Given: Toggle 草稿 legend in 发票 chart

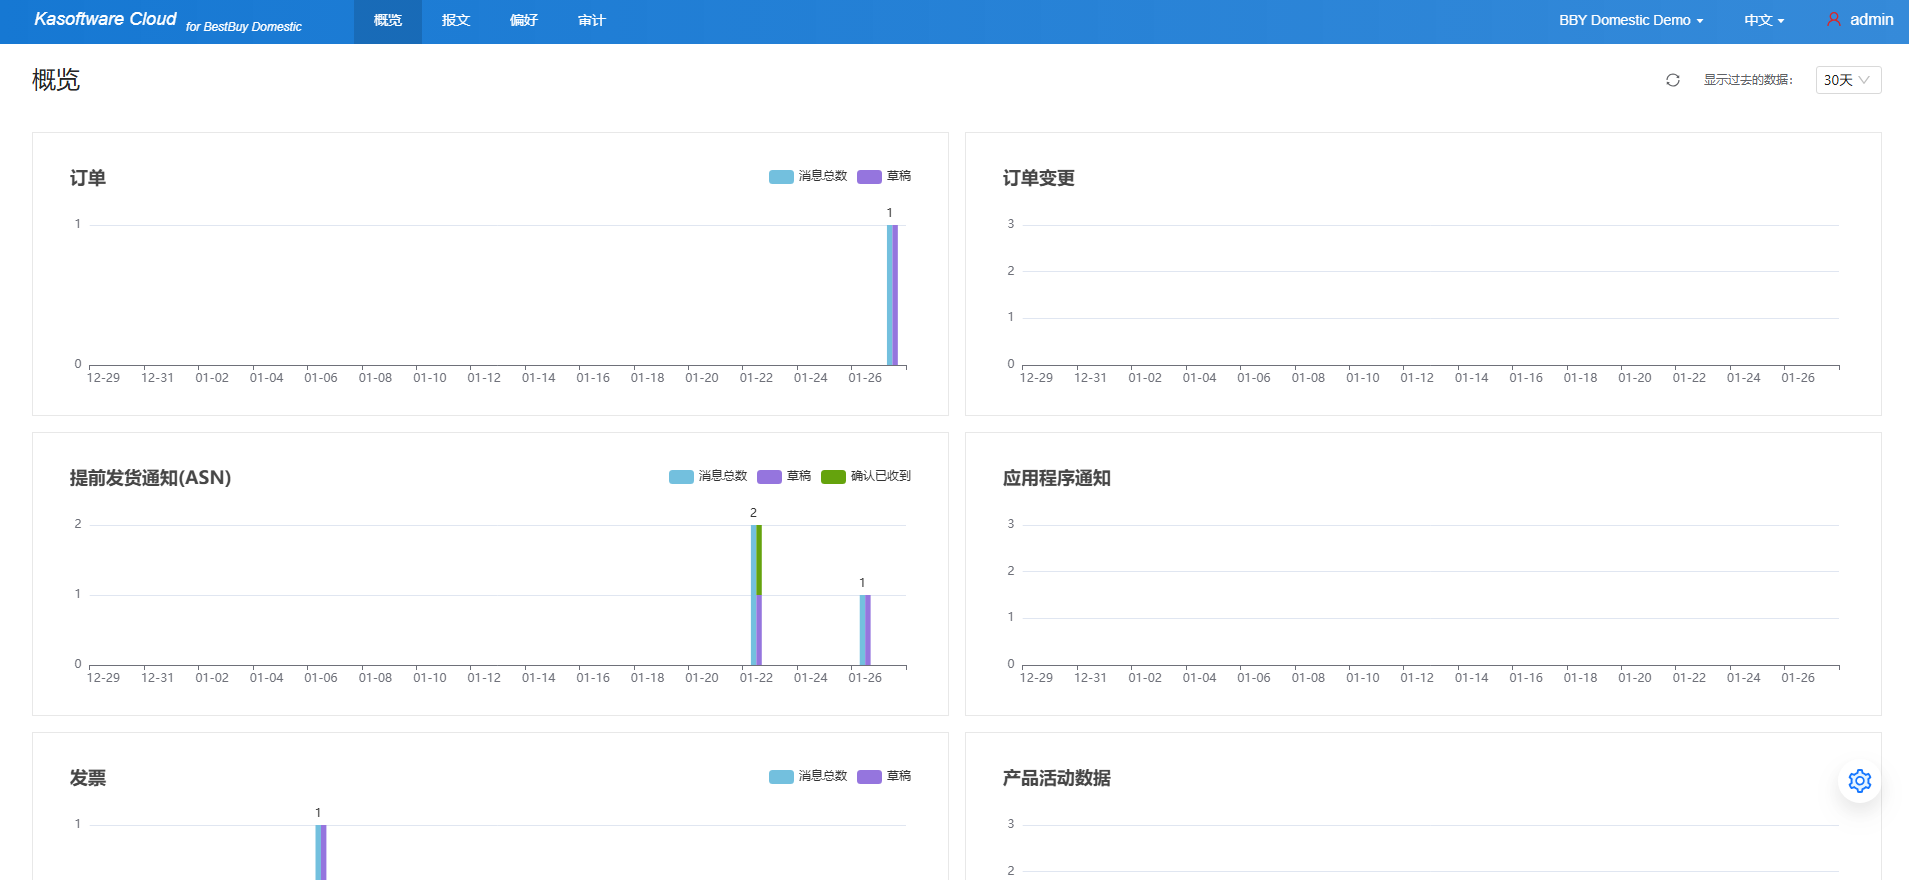Looking at the screenshot, I should pyautogui.click(x=884, y=777).
